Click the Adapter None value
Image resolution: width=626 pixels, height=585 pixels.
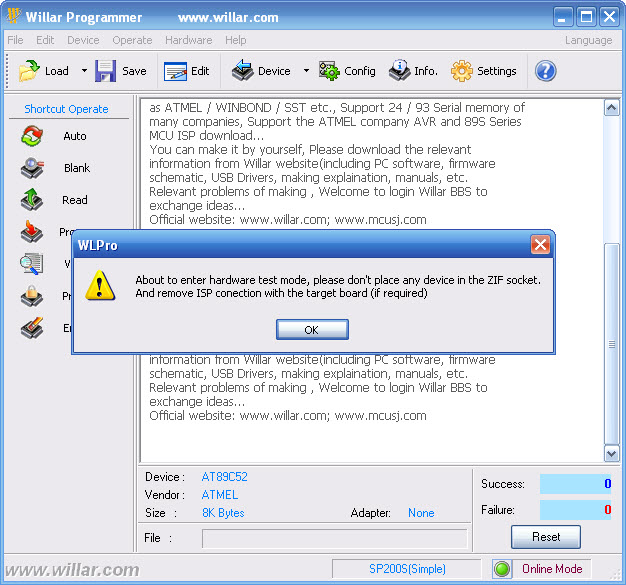(421, 513)
